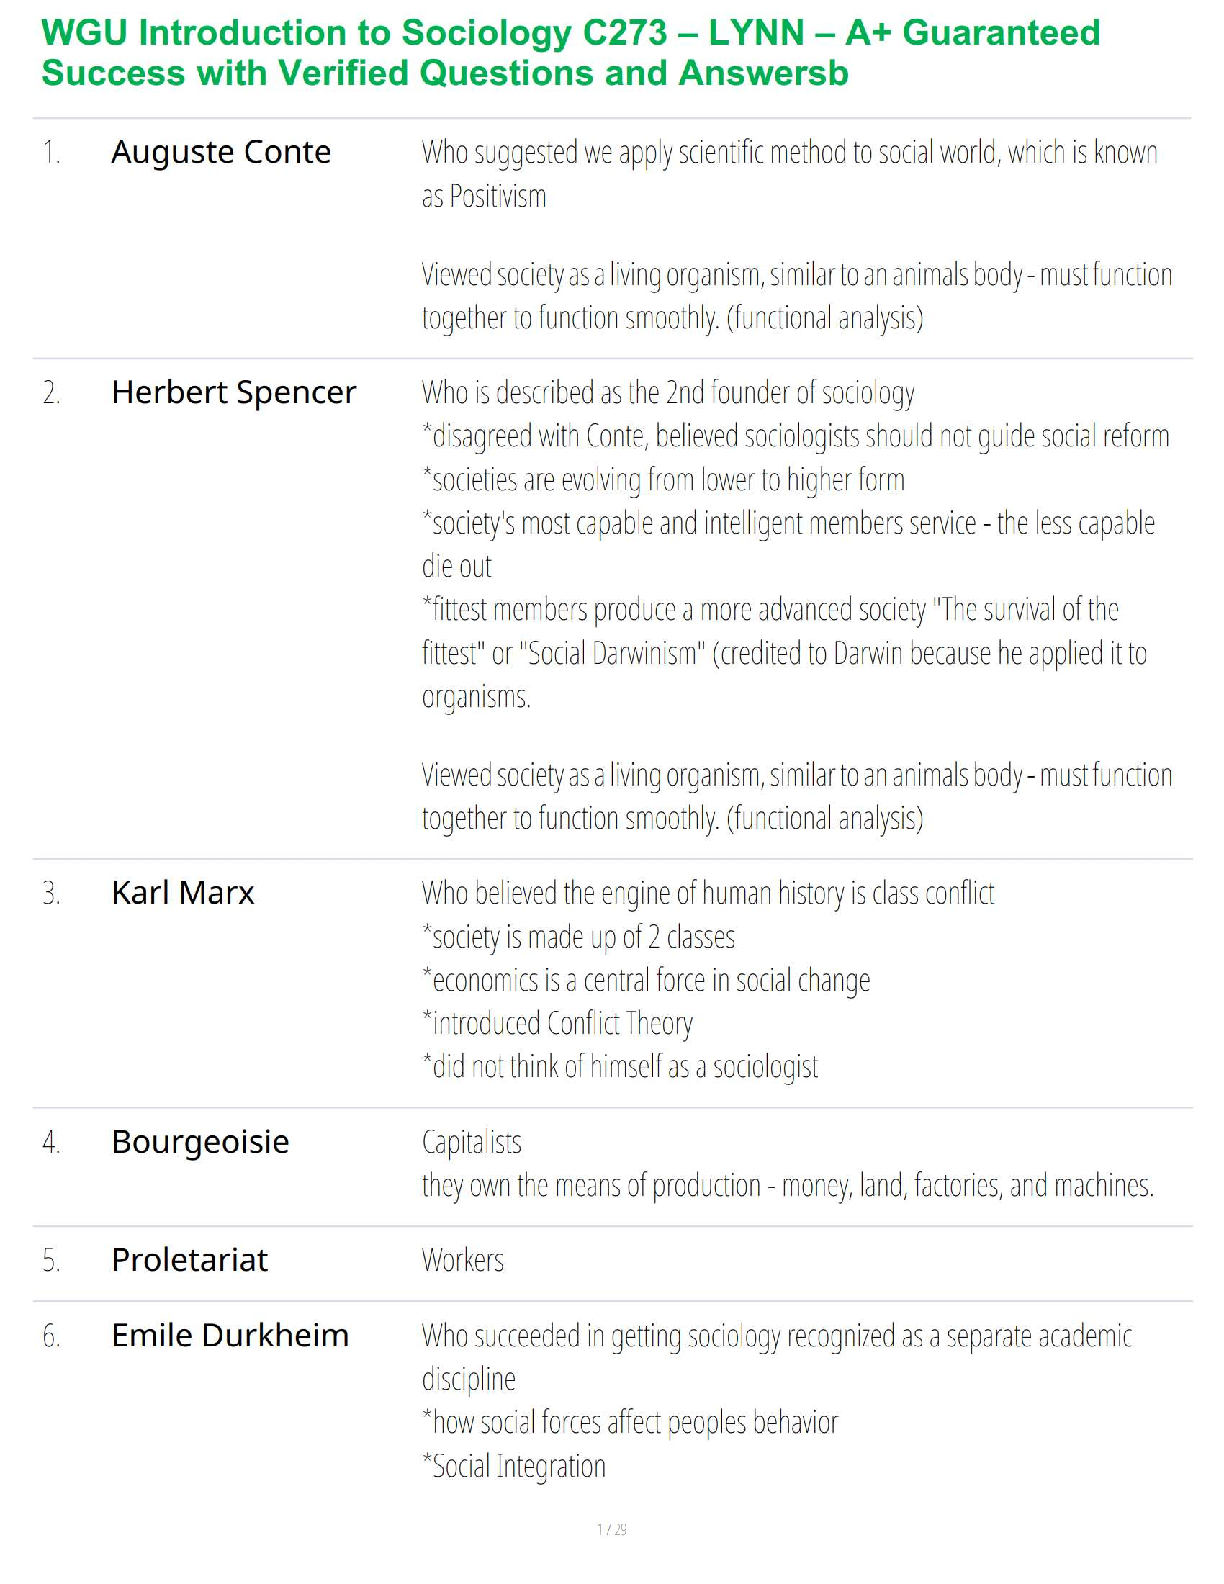Click row number 1 in the list
This screenshot has height=1584, width=1224.
click(51, 152)
